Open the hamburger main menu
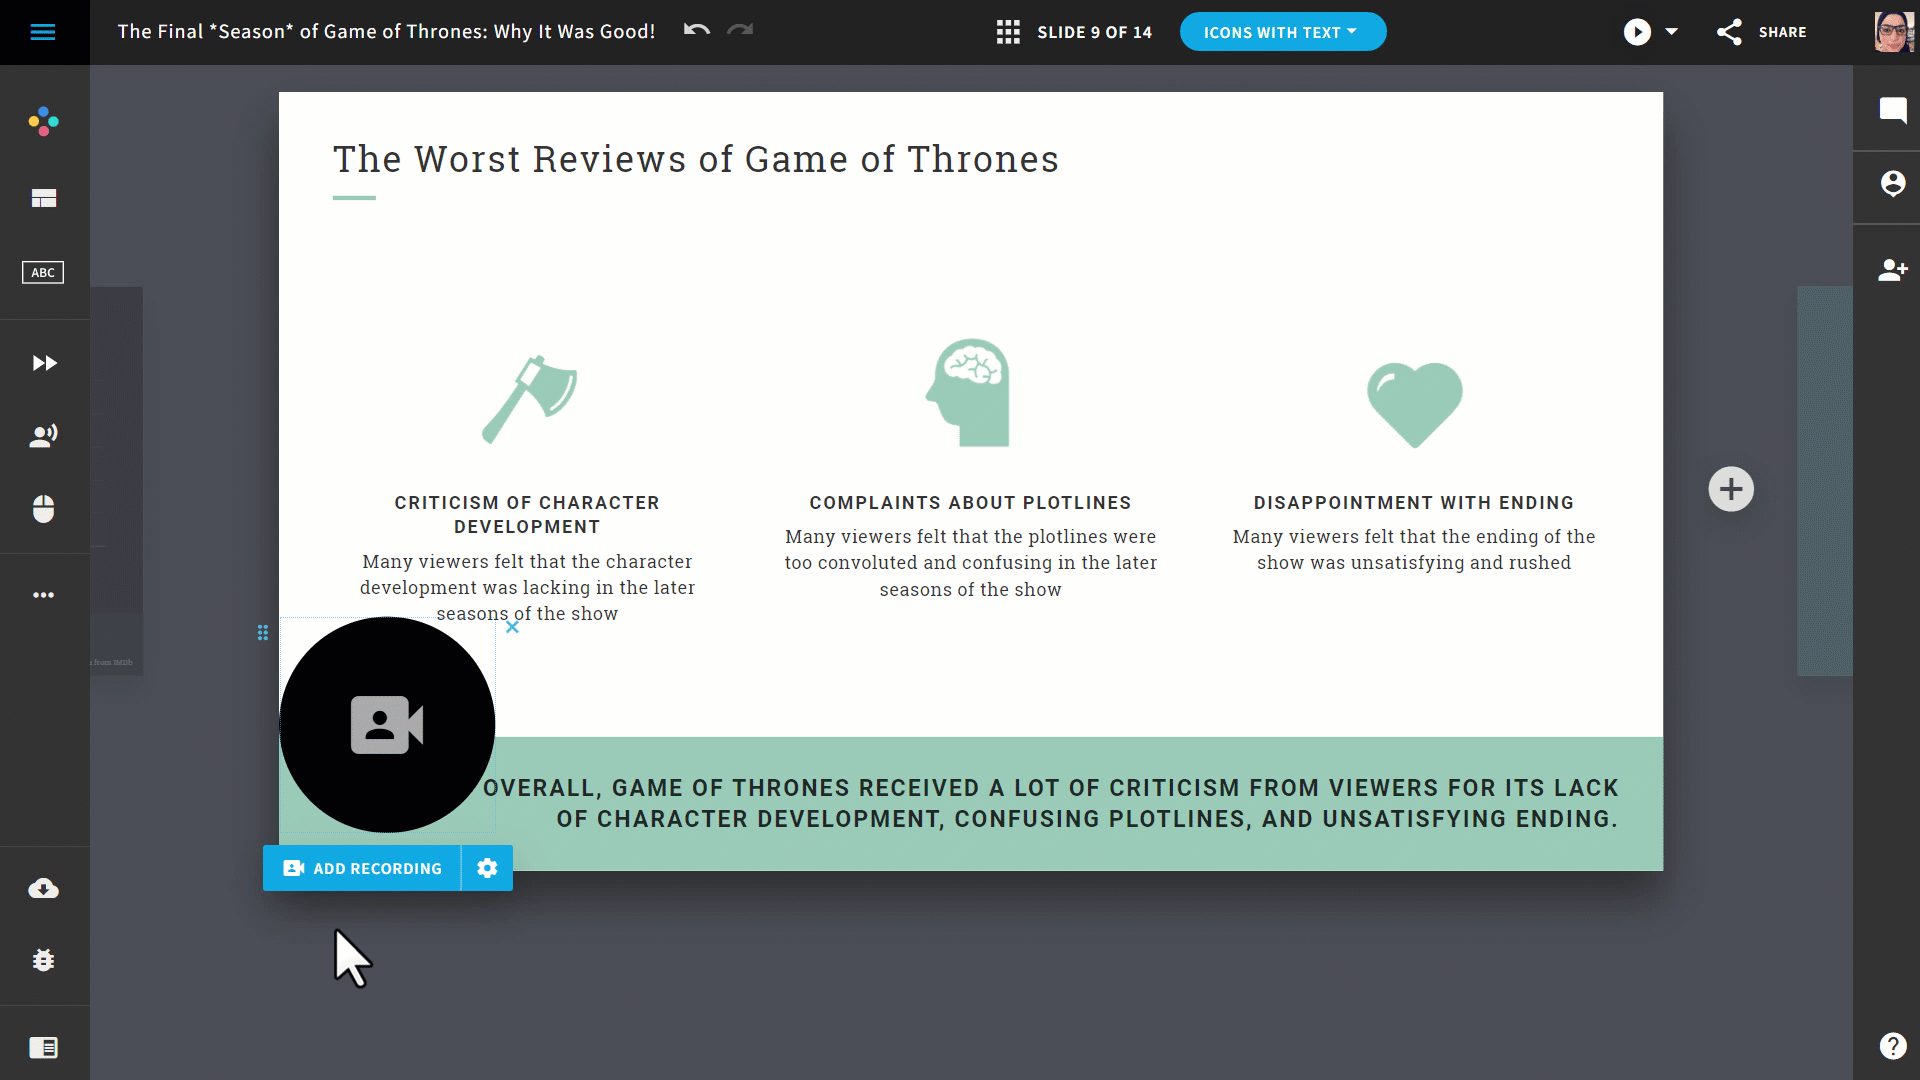The height and width of the screenshot is (1080, 1920). click(43, 32)
